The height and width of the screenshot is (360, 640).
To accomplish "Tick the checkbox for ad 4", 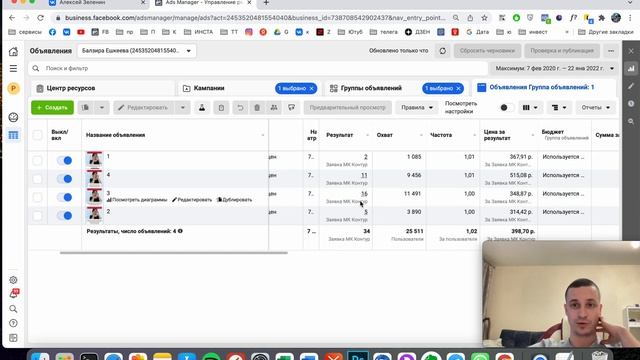I will pos(37,179).
